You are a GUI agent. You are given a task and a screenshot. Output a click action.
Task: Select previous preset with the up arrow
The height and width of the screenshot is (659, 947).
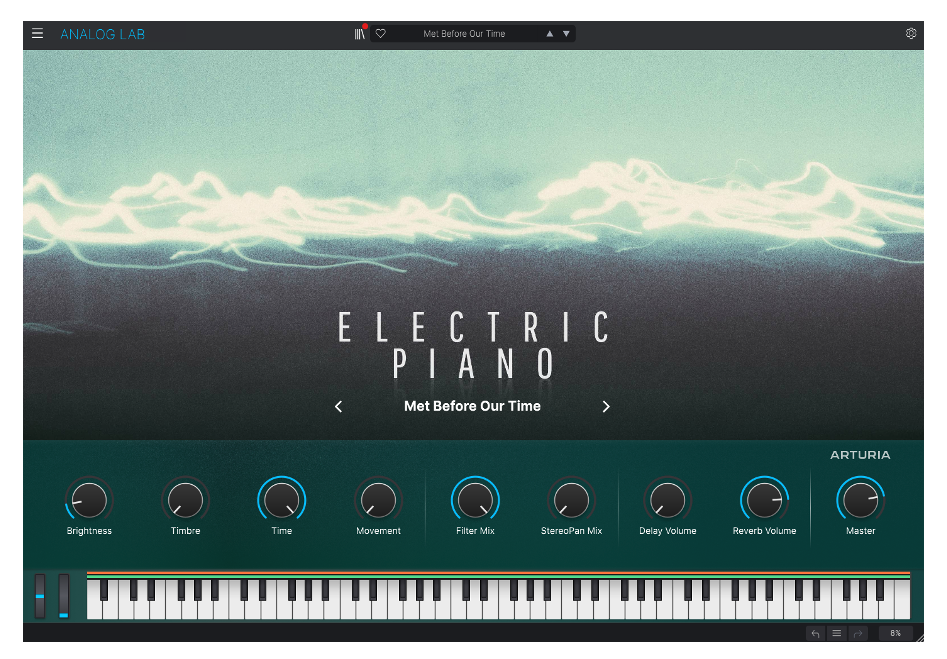tap(549, 34)
